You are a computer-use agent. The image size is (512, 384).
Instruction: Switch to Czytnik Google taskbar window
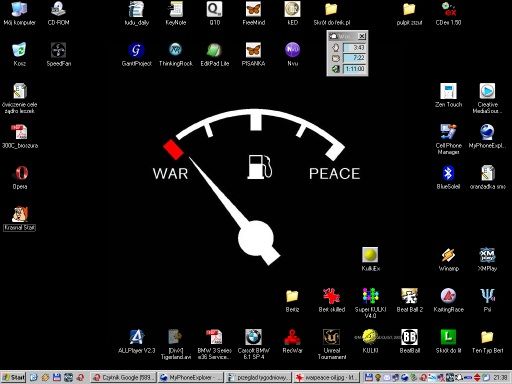[123, 377]
